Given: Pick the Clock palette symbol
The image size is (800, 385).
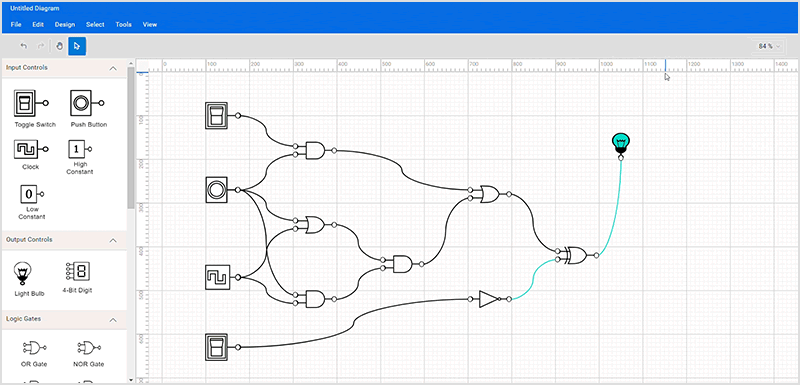Looking at the screenshot, I should tap(31, 149).
